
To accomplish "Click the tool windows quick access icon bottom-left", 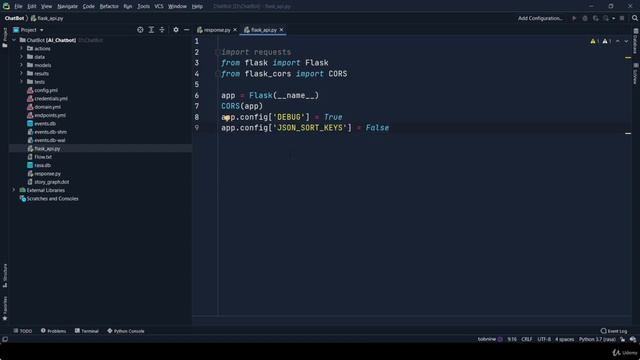I will tap(5, 339).
